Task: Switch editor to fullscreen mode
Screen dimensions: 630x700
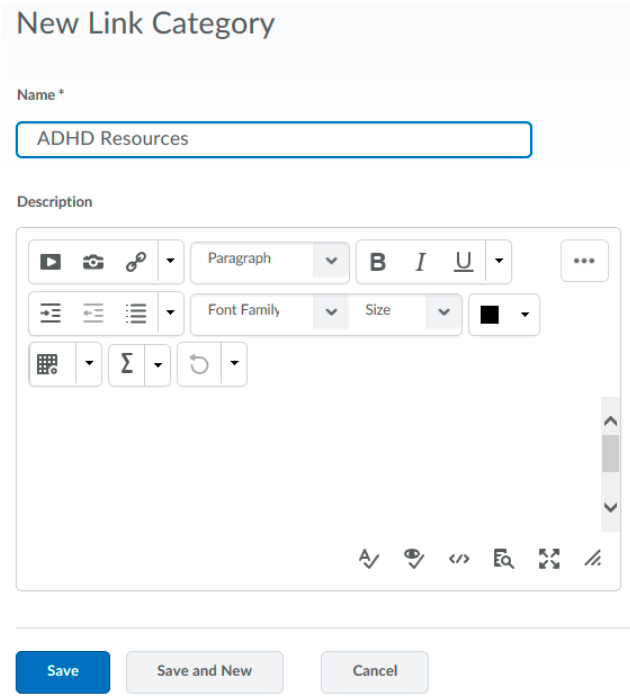Action: tap(549, 559)
